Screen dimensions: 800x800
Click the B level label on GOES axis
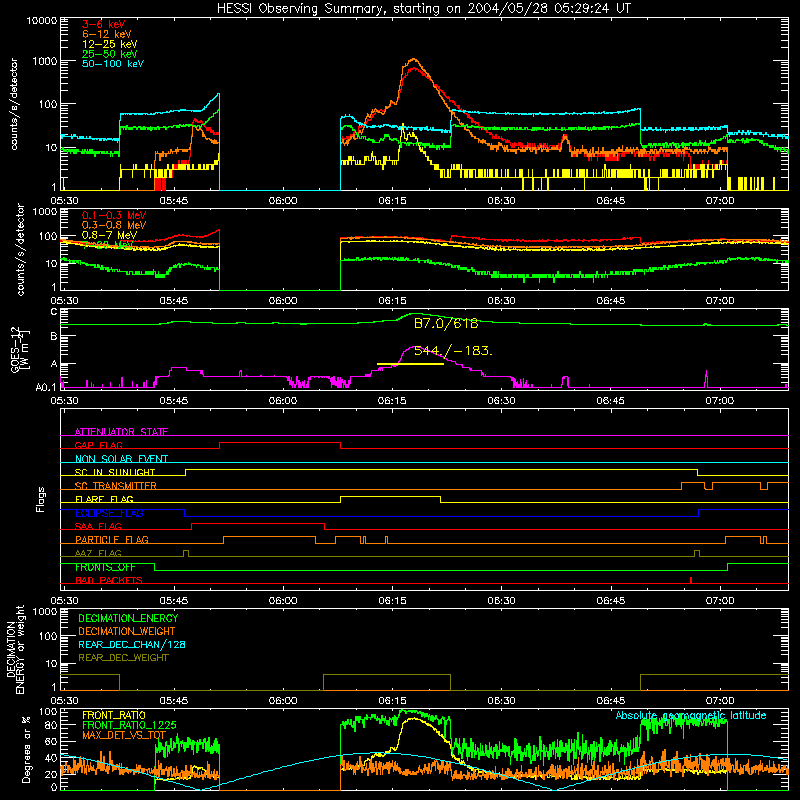[54, 336]
